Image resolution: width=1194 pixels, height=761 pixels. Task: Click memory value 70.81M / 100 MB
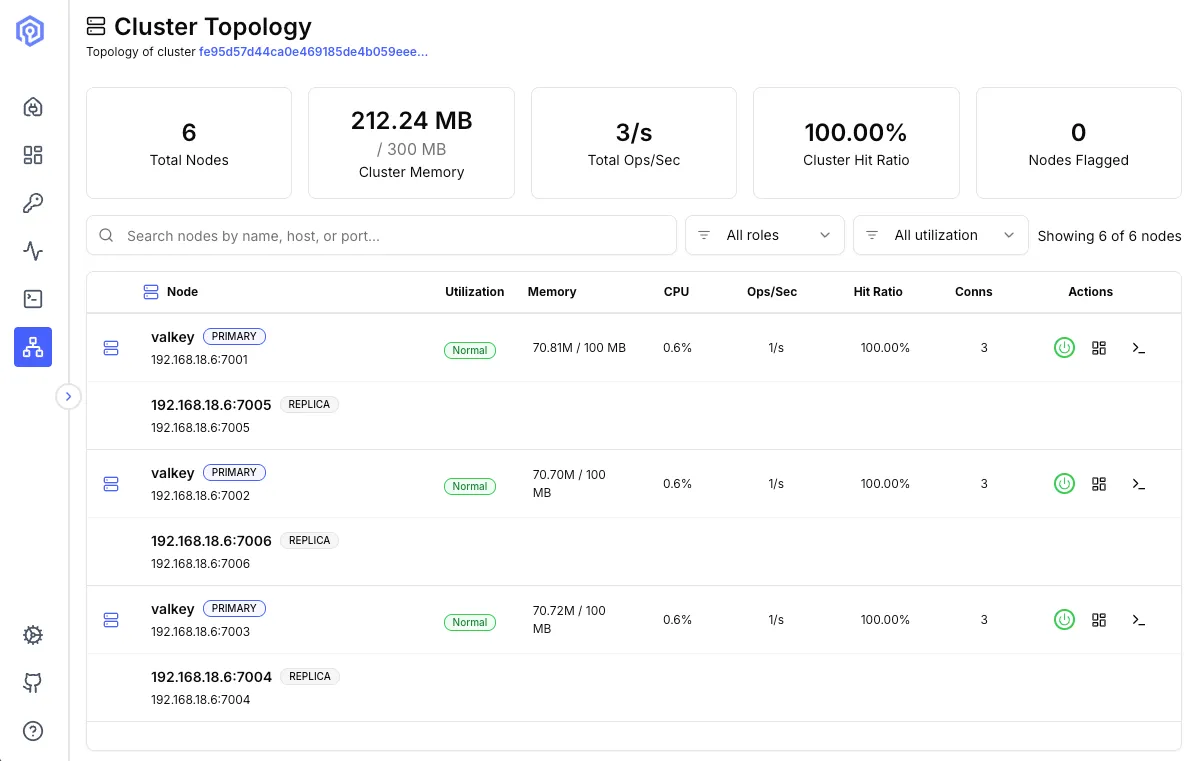(579, 348)
